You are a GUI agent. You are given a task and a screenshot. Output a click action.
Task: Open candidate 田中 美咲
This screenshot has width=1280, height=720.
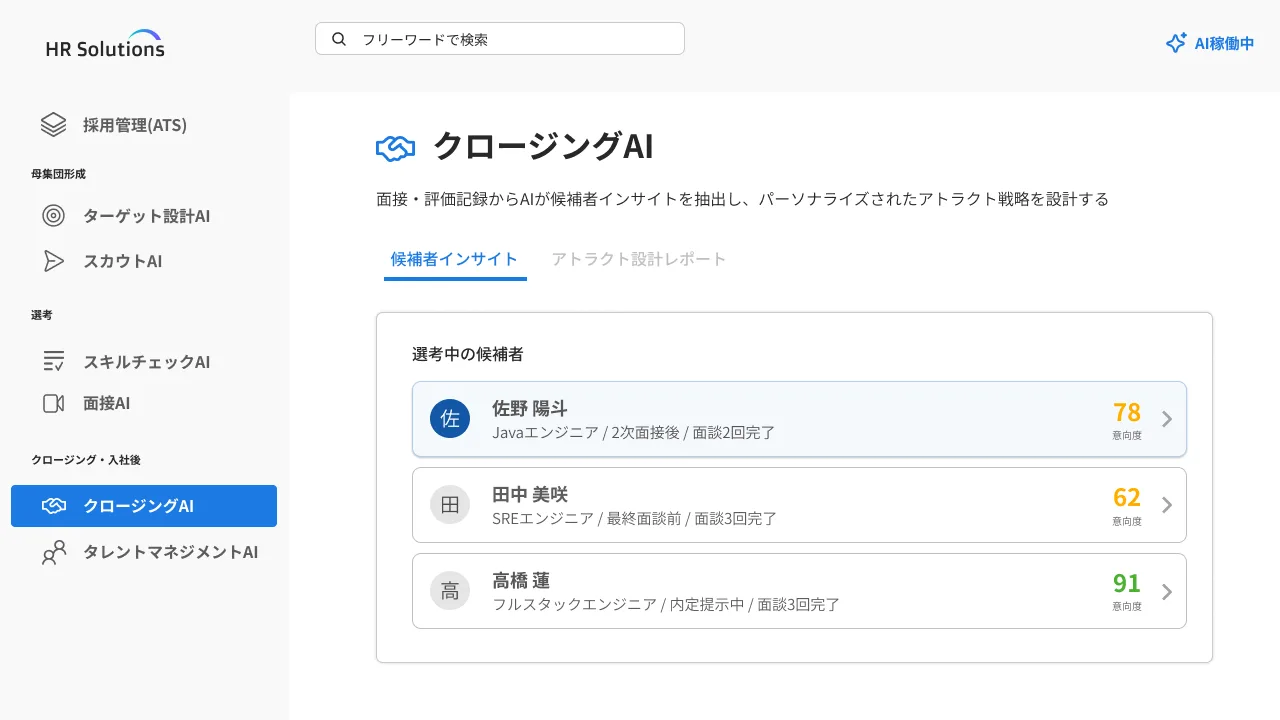click(799, 505)
